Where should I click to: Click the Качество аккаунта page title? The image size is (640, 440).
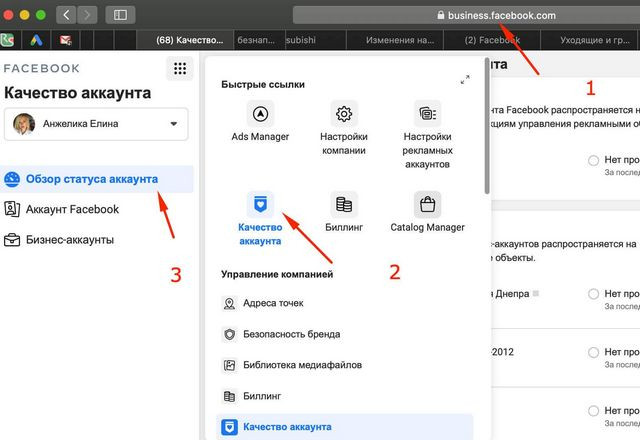[x=78, y=93]
